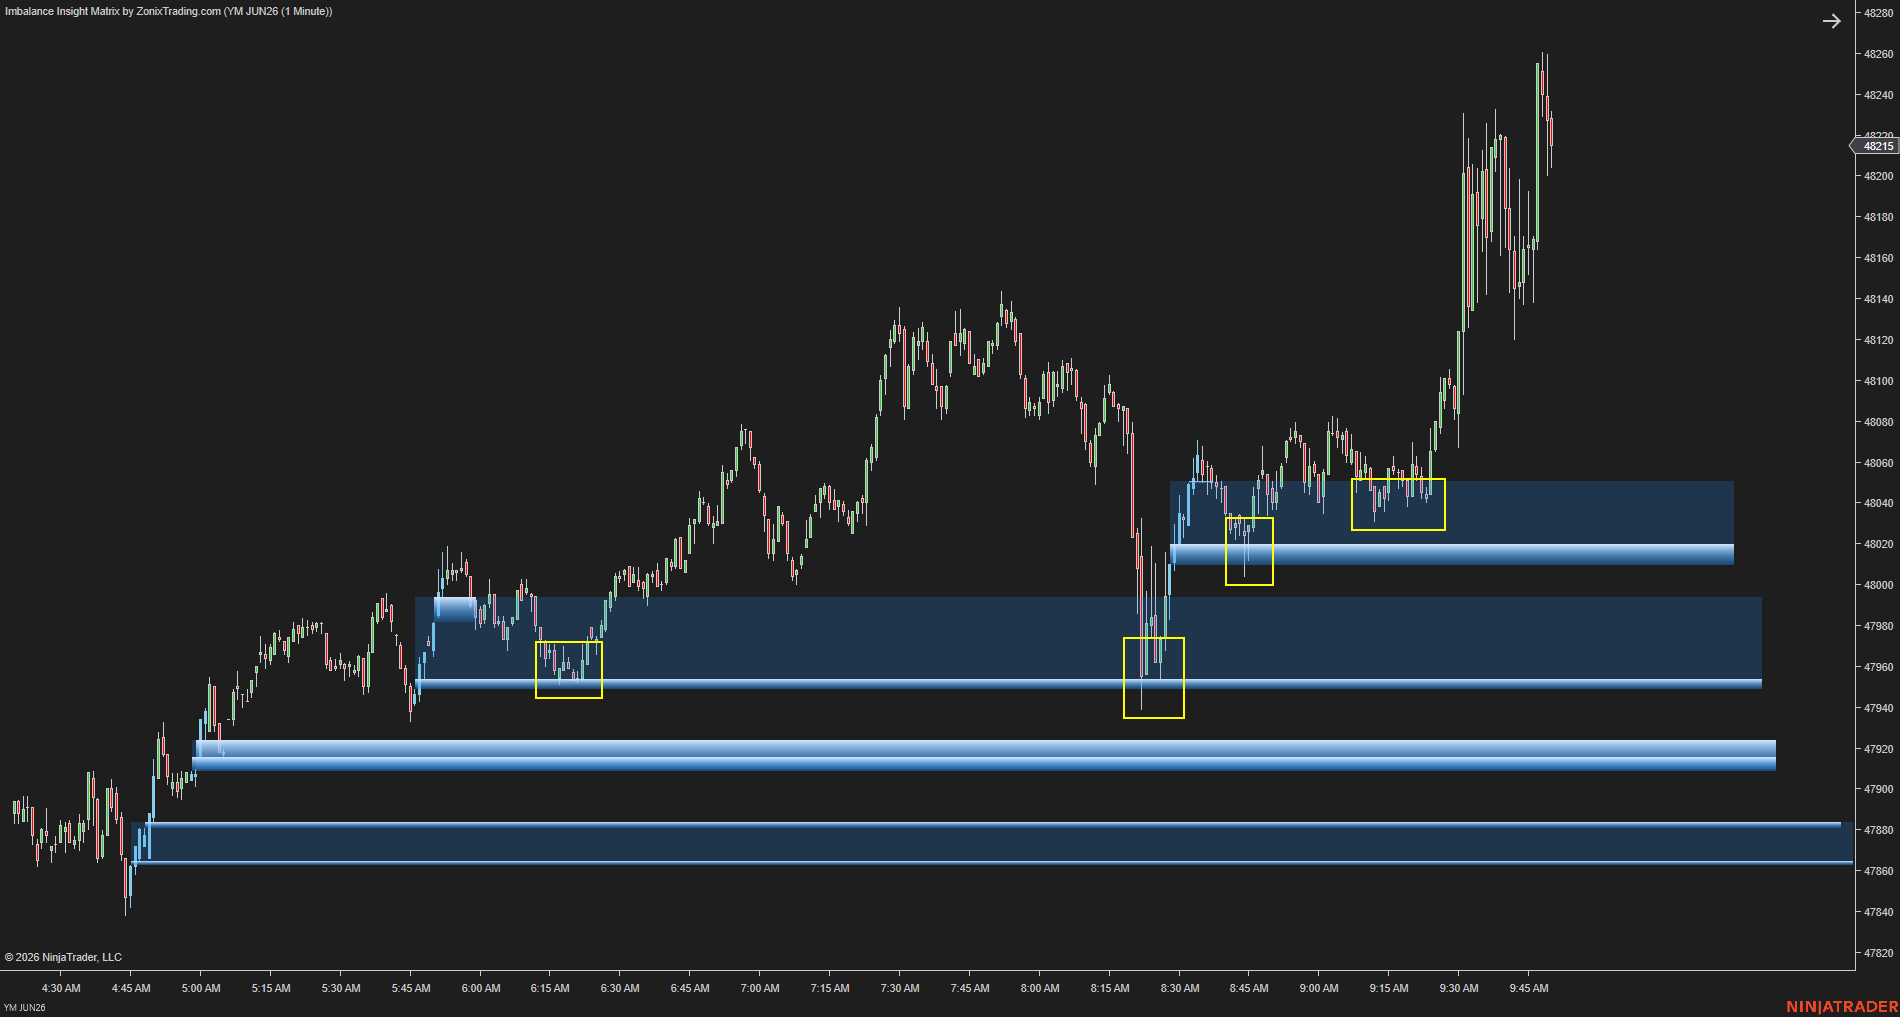Click the NinjaTrader copyright text
This screenshot has height=1017, width=1900.
pos(63,957)
